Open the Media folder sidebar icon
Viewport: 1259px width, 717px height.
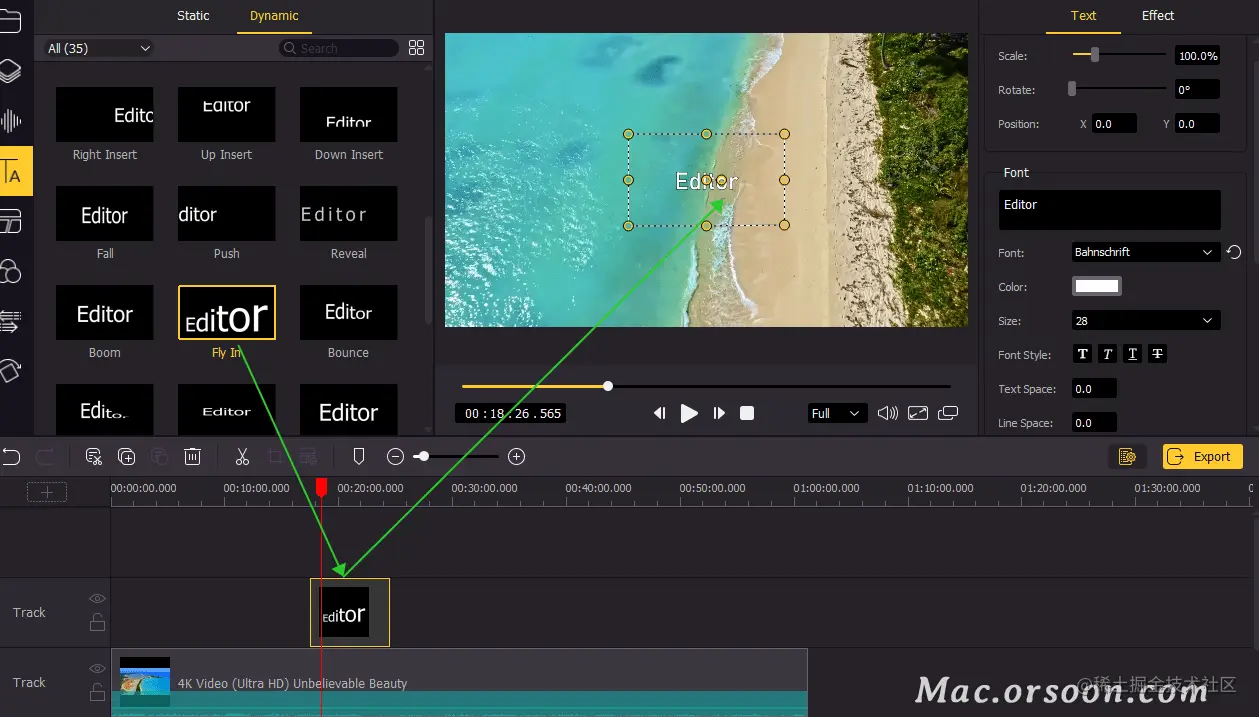pyautogui.click(x=9, y=21)
